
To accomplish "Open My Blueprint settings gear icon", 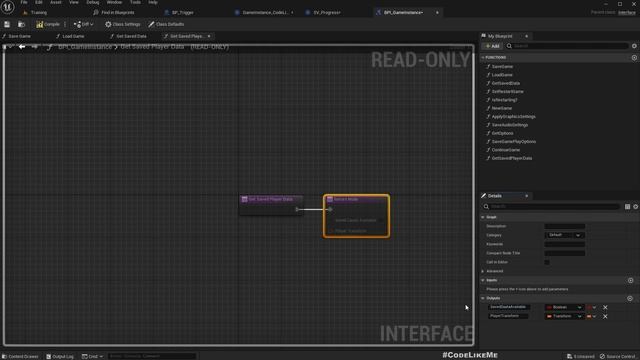I will (634, 46).
